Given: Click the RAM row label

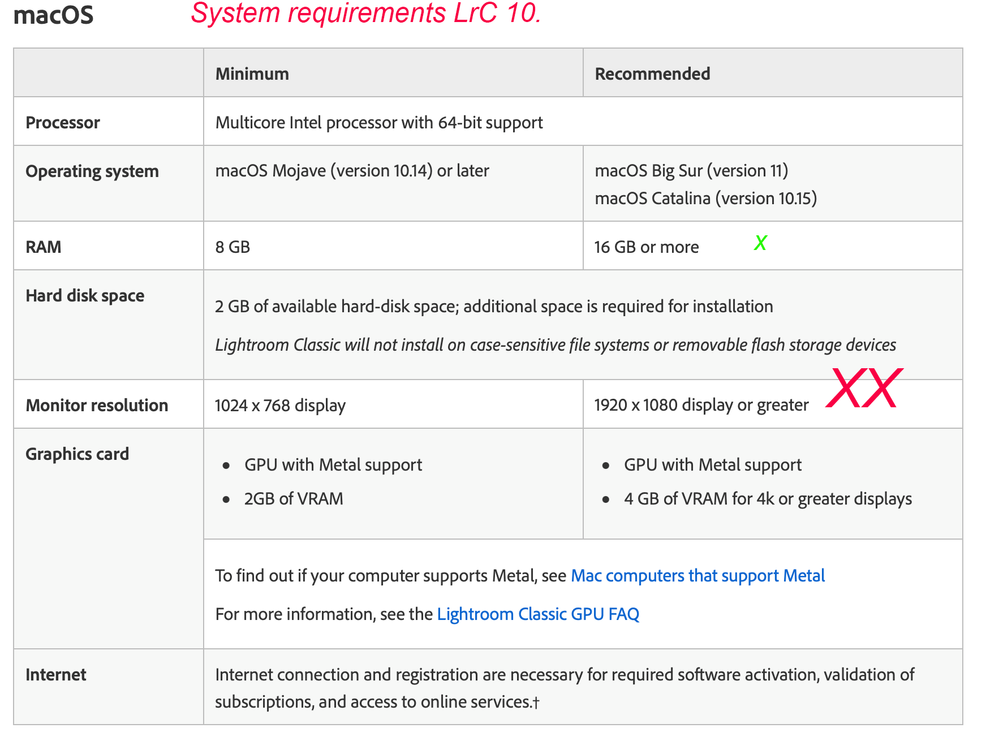Looking at the screenshot, I should coord(44,246).
